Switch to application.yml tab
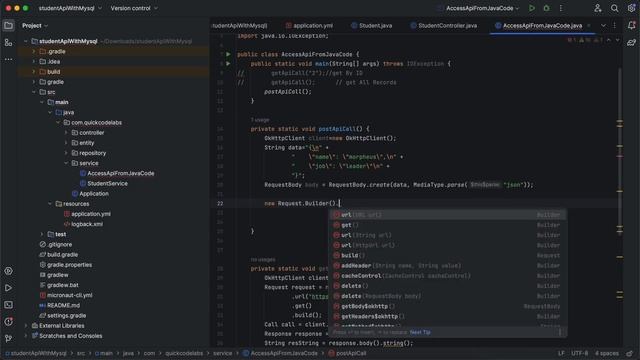640x360 pixels. coord(309,26)
